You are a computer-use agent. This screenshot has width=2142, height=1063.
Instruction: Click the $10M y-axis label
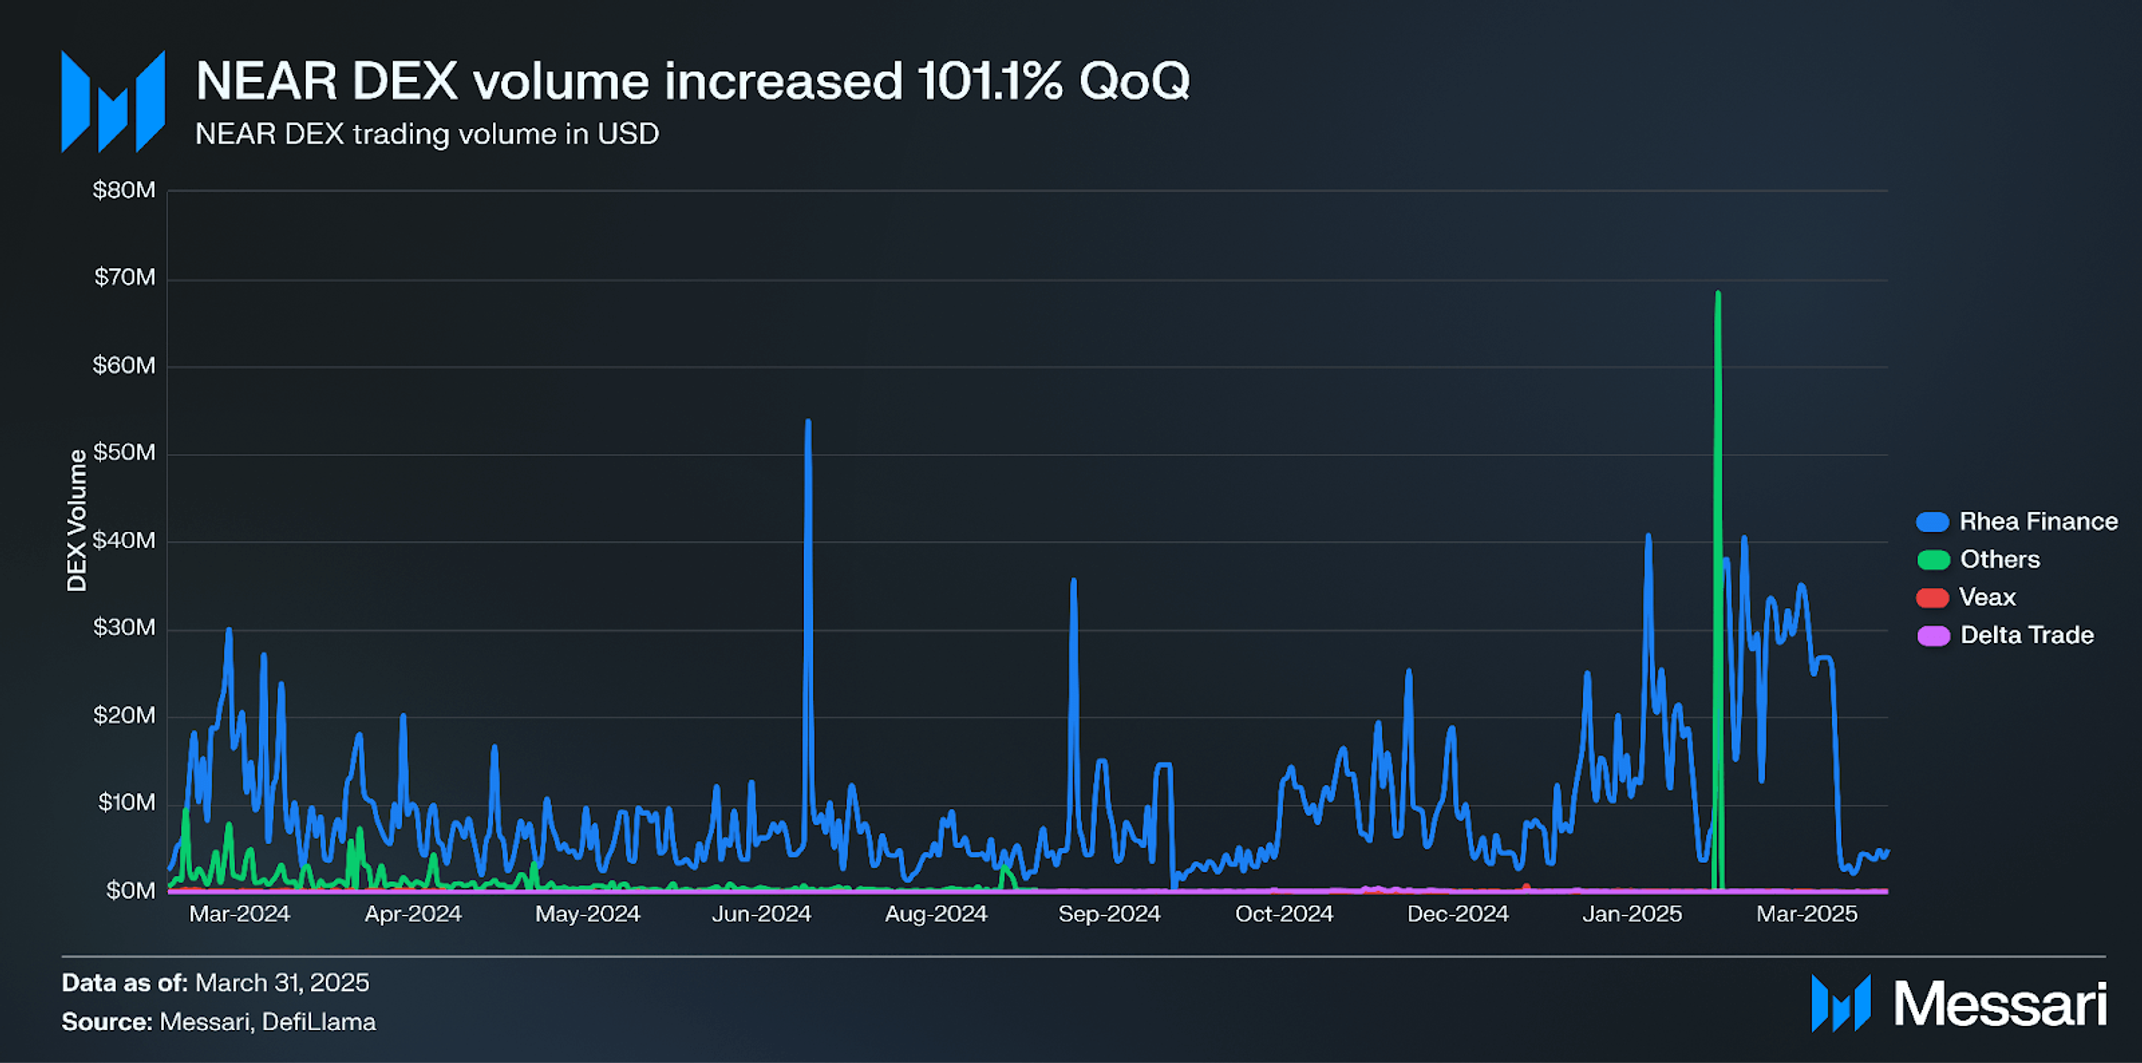126,802
